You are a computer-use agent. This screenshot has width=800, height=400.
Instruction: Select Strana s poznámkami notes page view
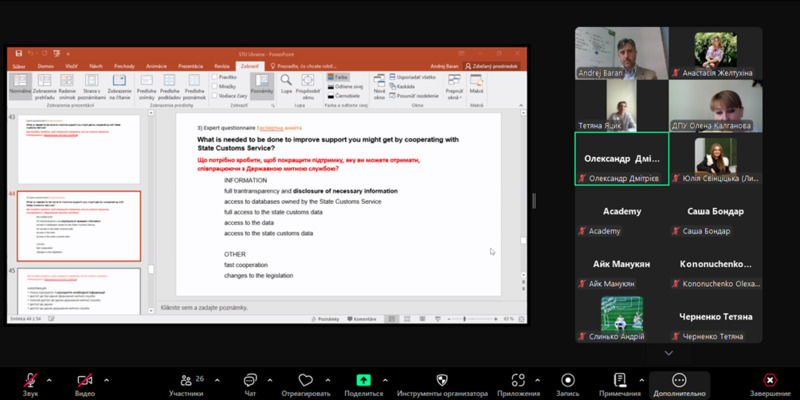click(92, 86)
